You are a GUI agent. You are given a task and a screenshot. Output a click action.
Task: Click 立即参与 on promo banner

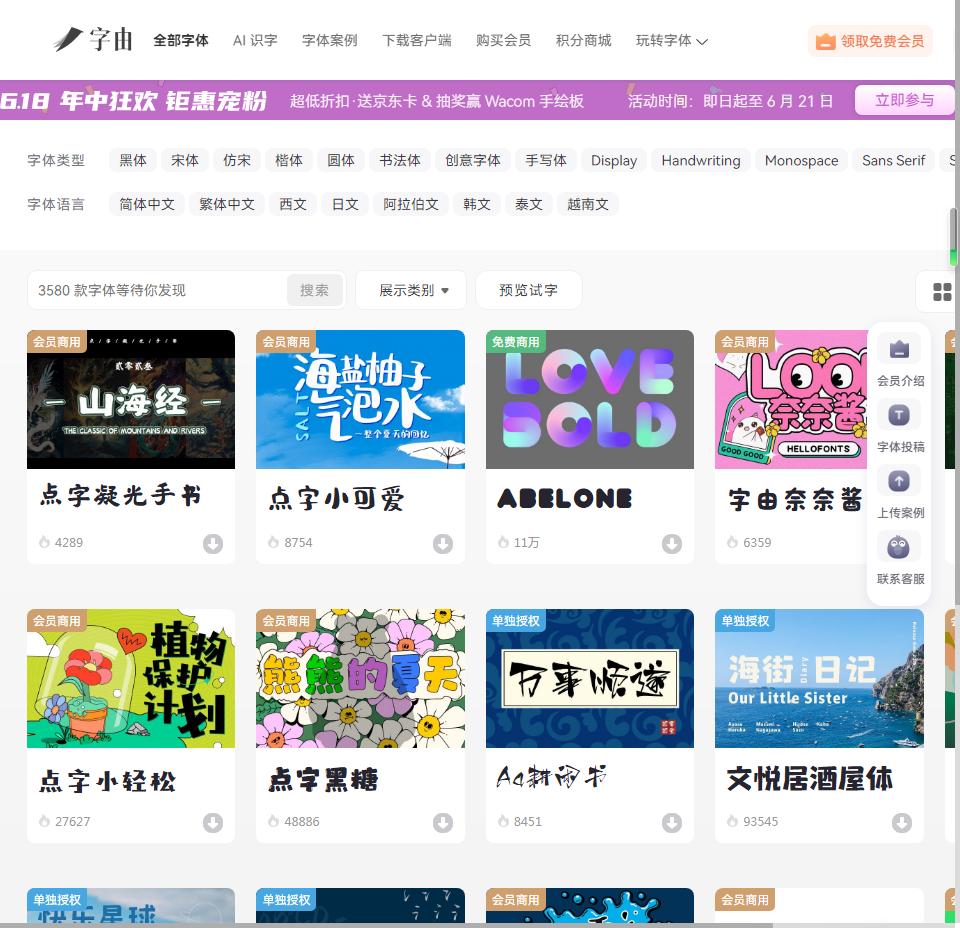[904, 100]
